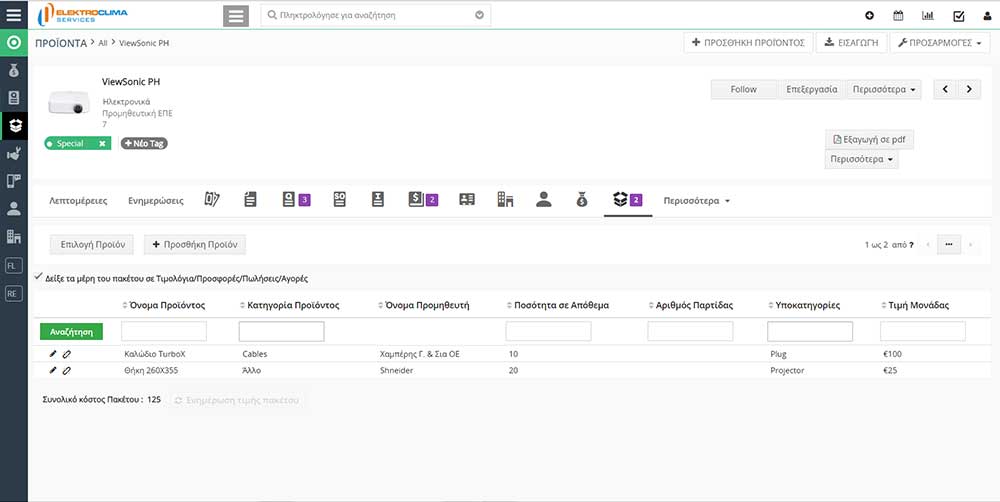Click the quick-create plus circle icon in the top bar
The width and height of the screenshot is (1000, 502).
pos(869,16)
